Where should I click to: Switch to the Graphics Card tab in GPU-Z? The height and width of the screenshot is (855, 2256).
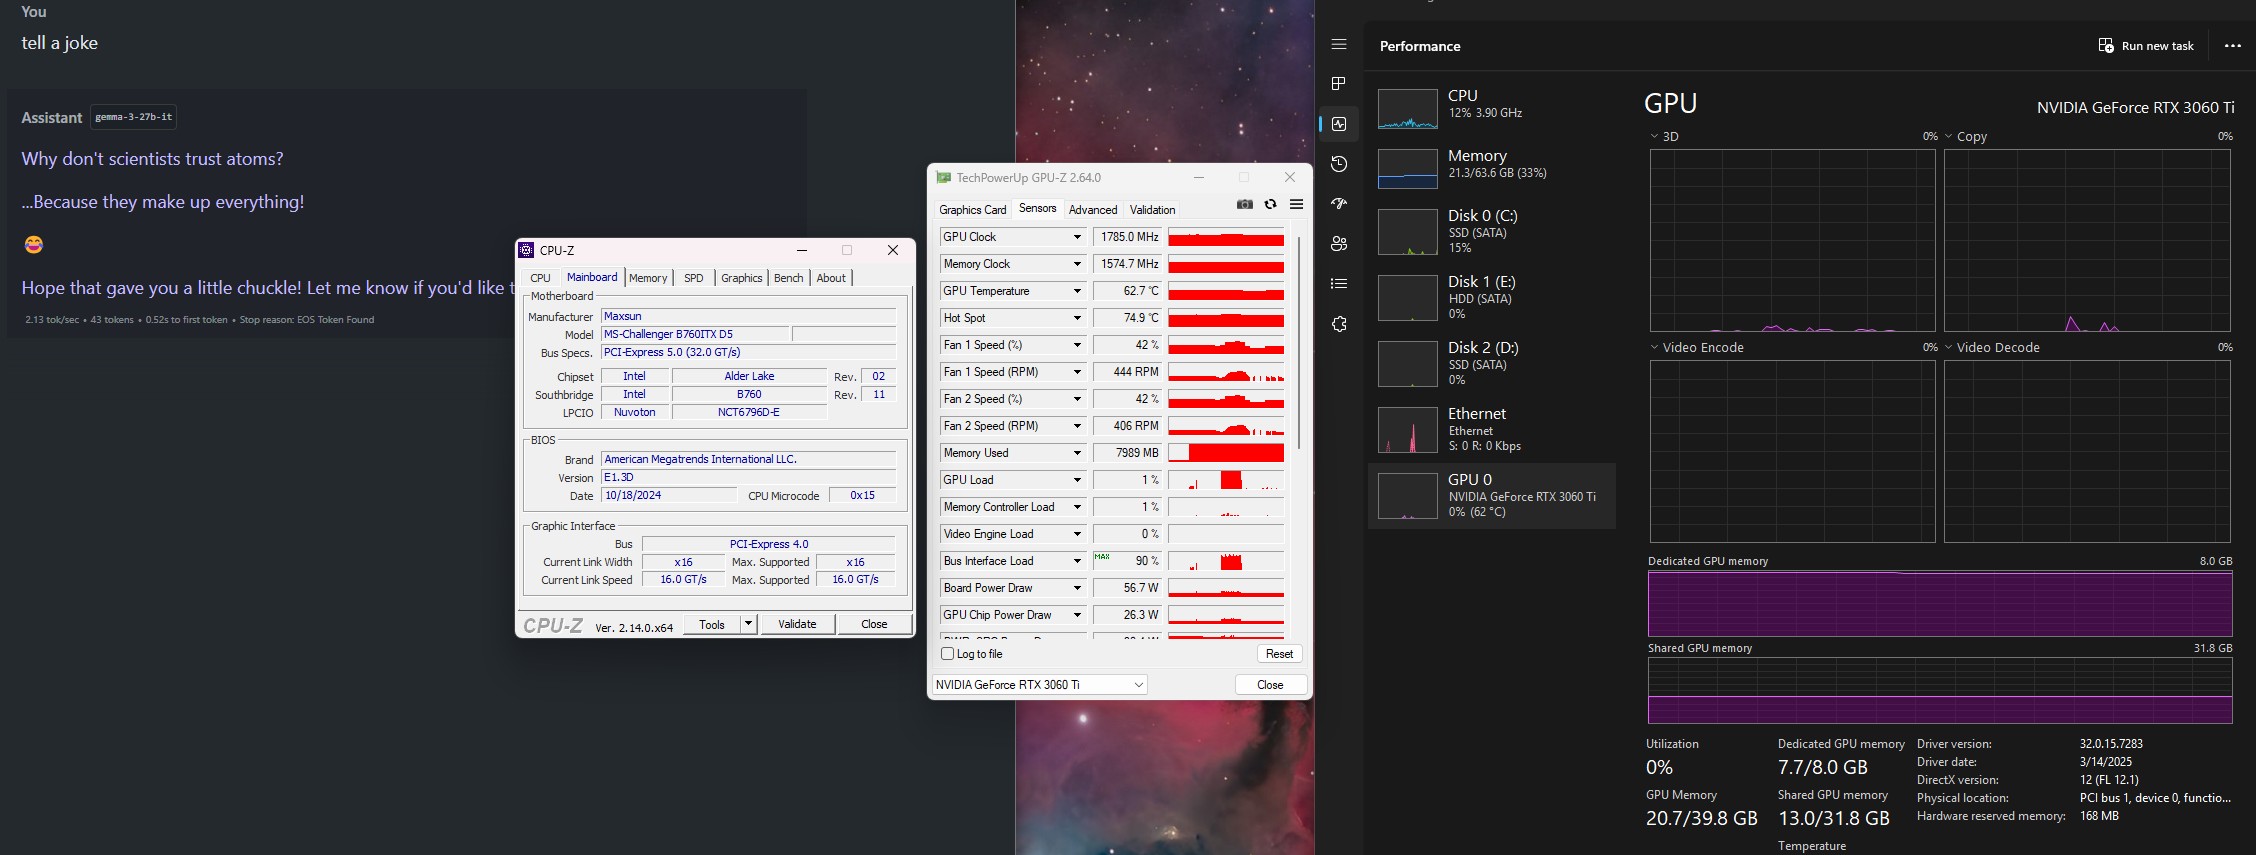pos(973,210)
